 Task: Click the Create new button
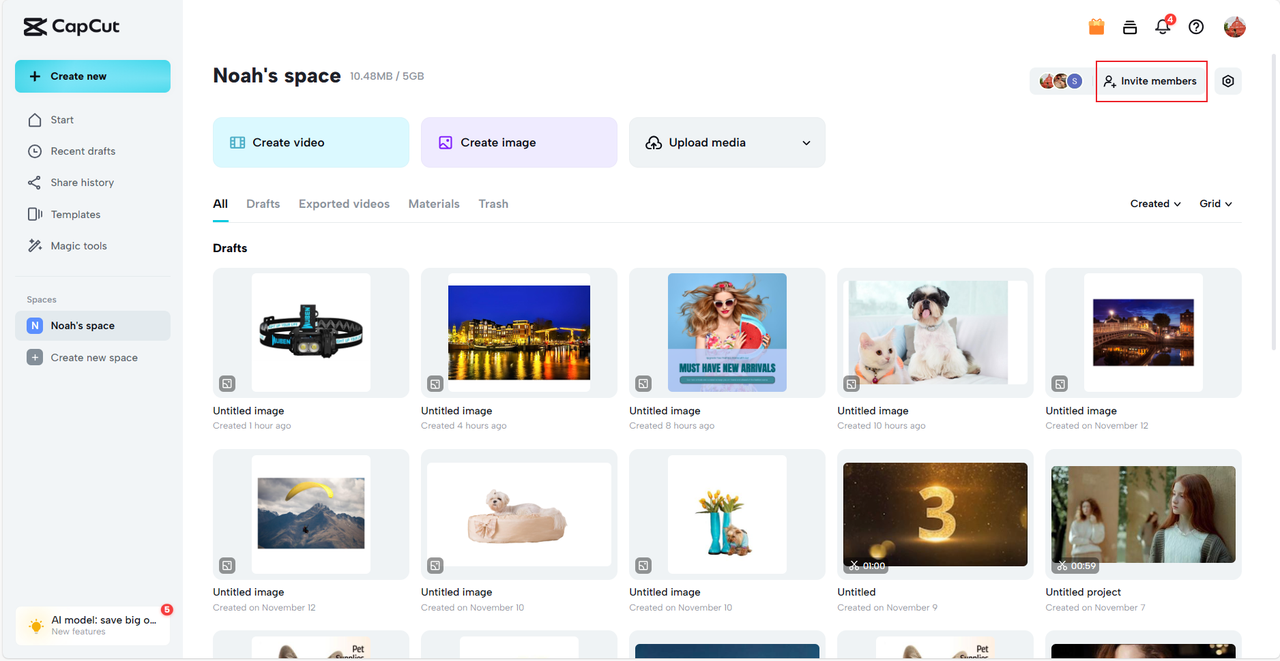tap(92, 76)
